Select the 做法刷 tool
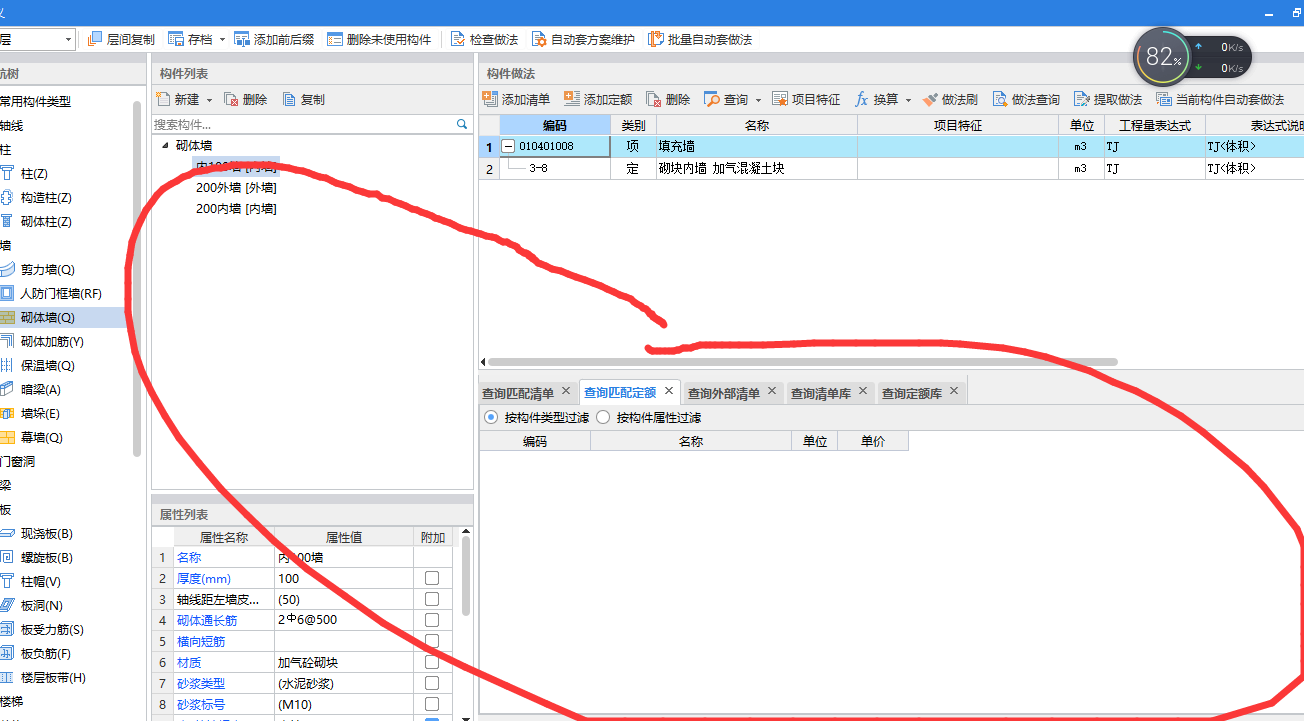1304x721 pixels. click(x=951, y=99)
